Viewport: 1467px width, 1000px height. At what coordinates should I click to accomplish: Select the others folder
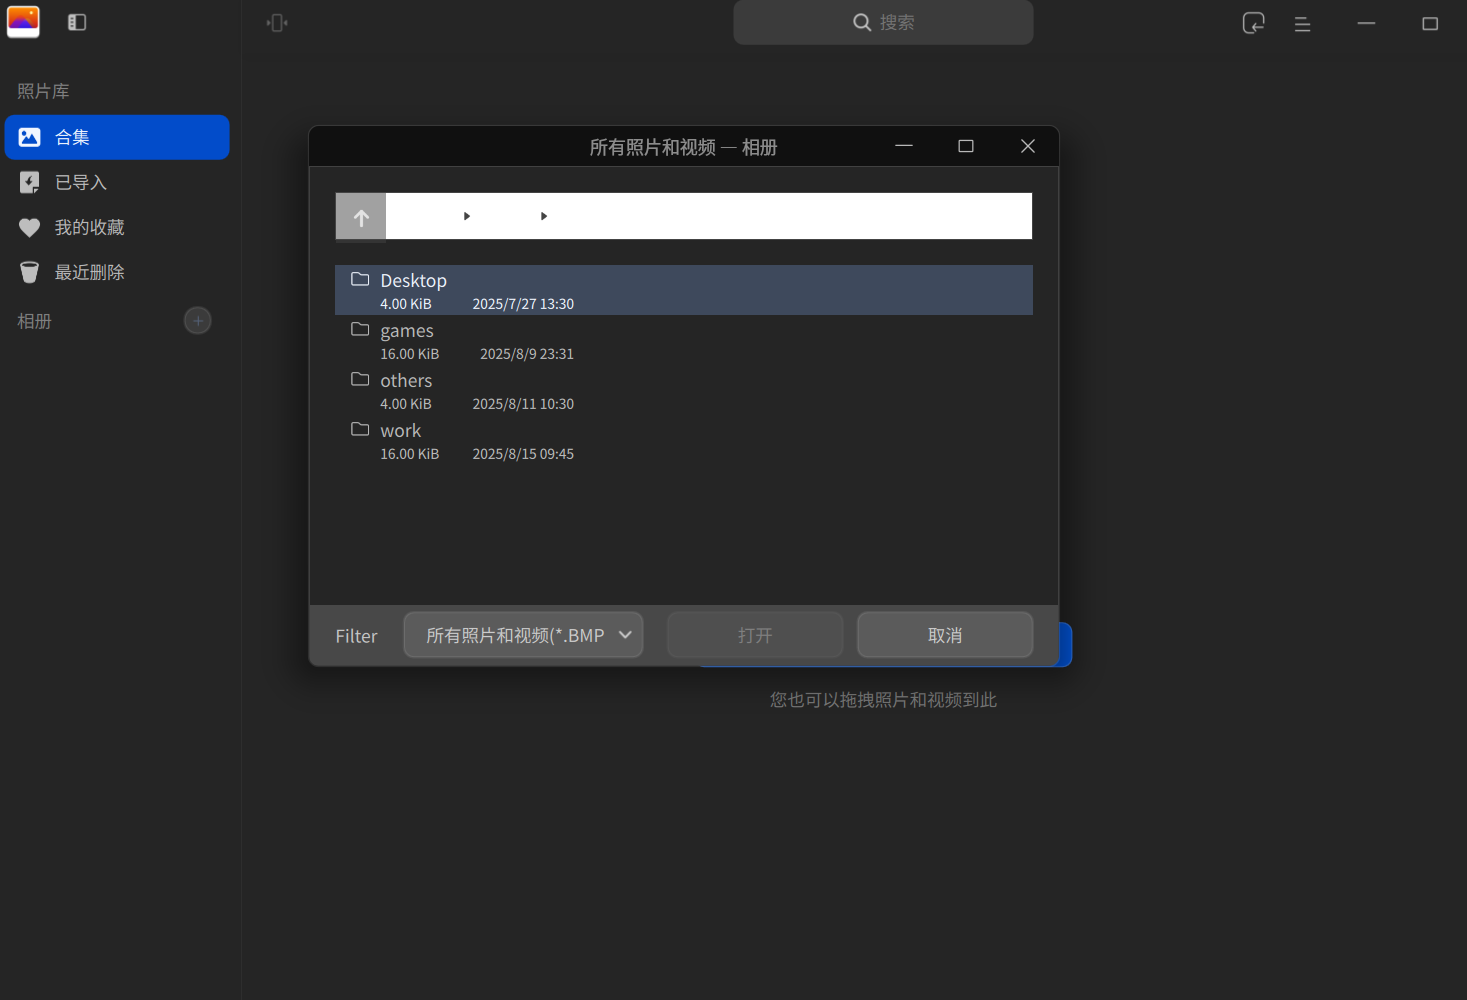pos(684,390)
